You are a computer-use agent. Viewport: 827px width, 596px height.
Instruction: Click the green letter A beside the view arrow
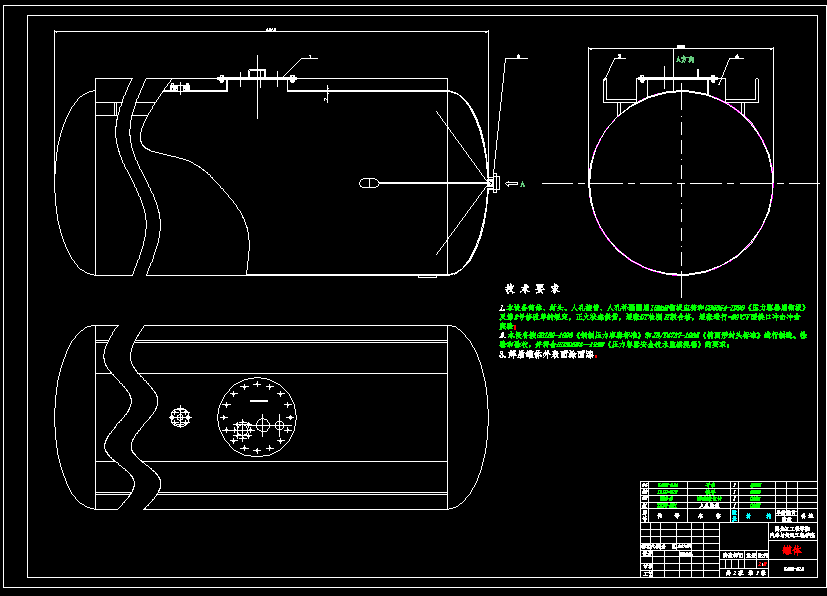523,184
